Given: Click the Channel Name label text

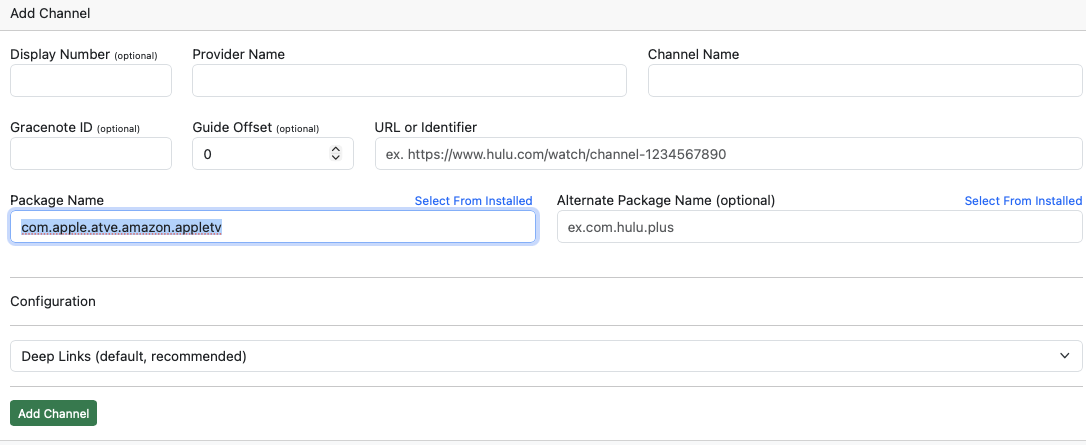Looking at the screenshot, I should (x=693, y=54).
